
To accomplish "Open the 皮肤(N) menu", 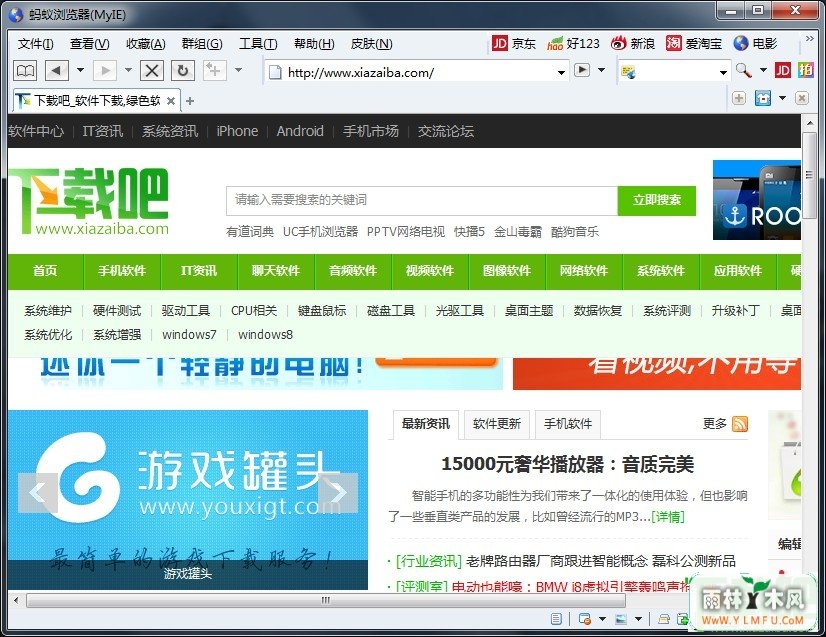I will pos(371,44).
